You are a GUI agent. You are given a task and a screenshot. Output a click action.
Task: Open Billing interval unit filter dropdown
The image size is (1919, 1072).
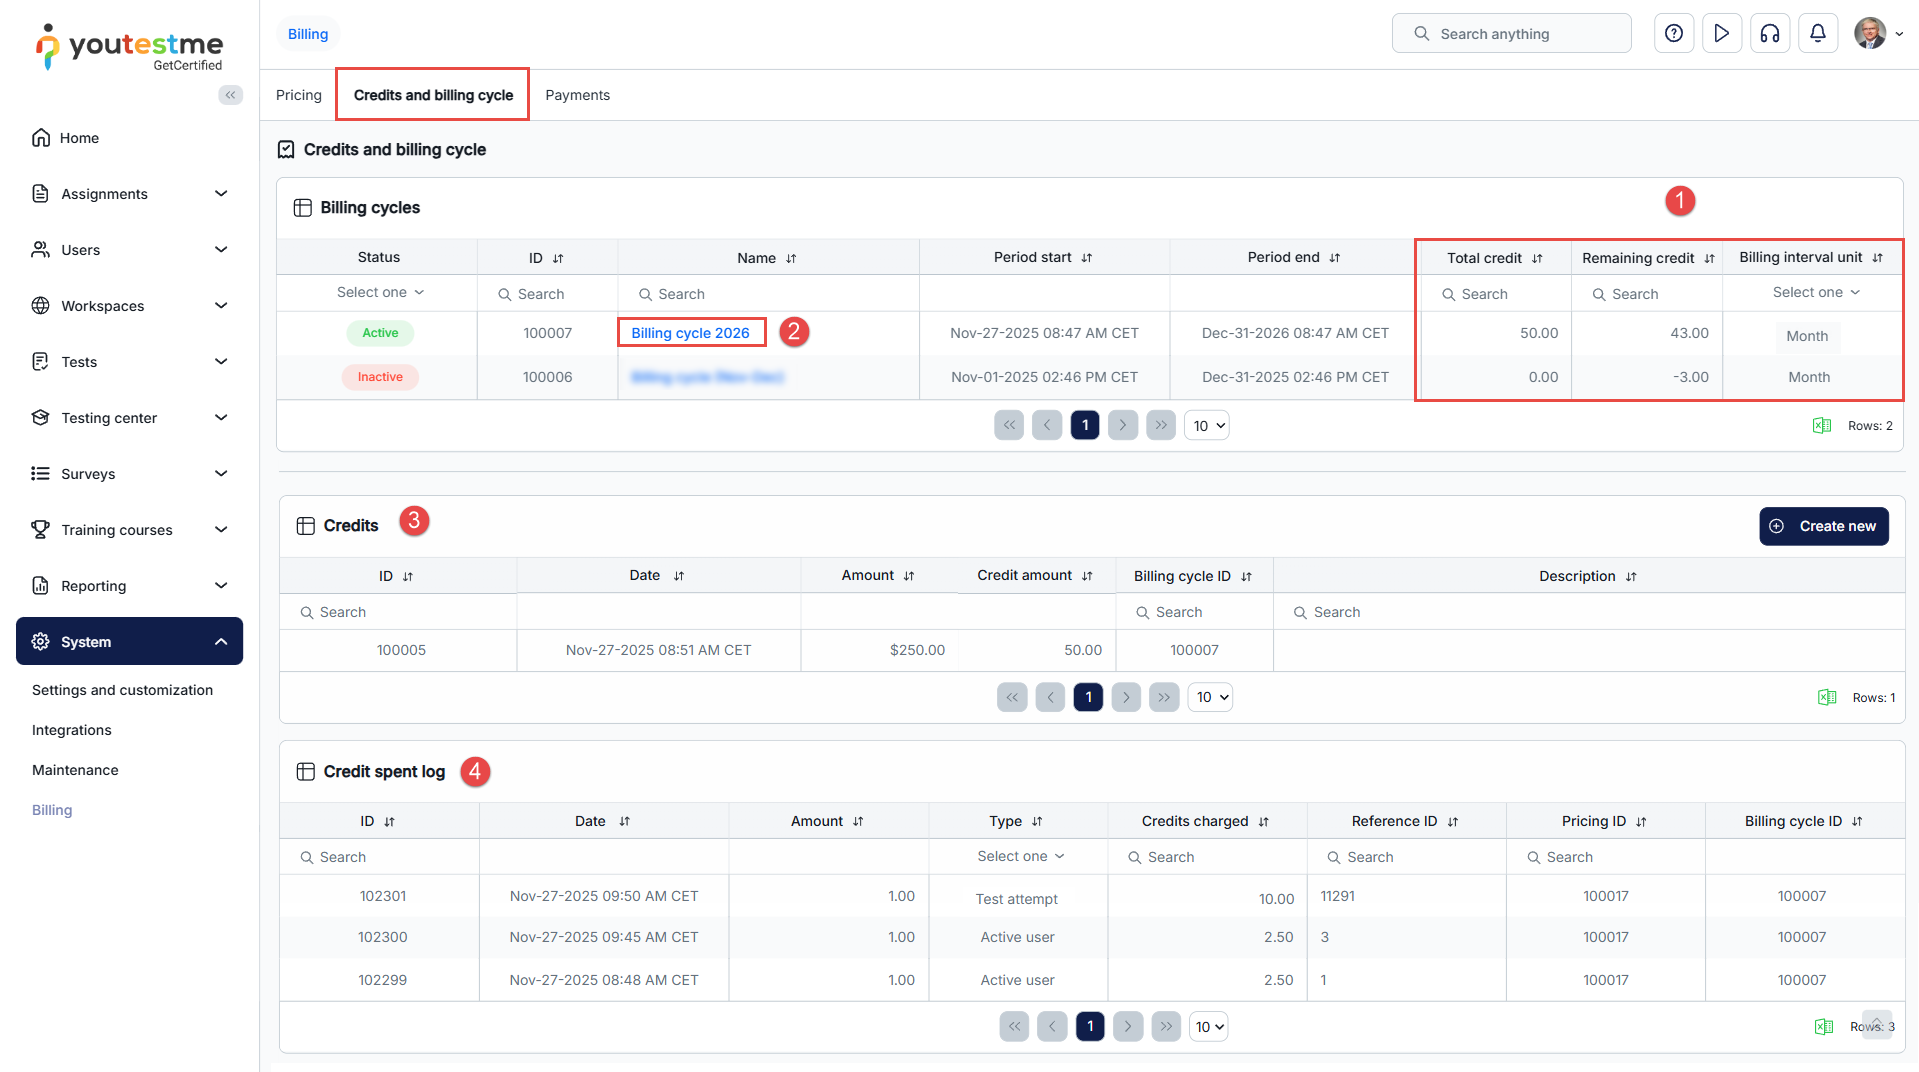(1815, 293)
